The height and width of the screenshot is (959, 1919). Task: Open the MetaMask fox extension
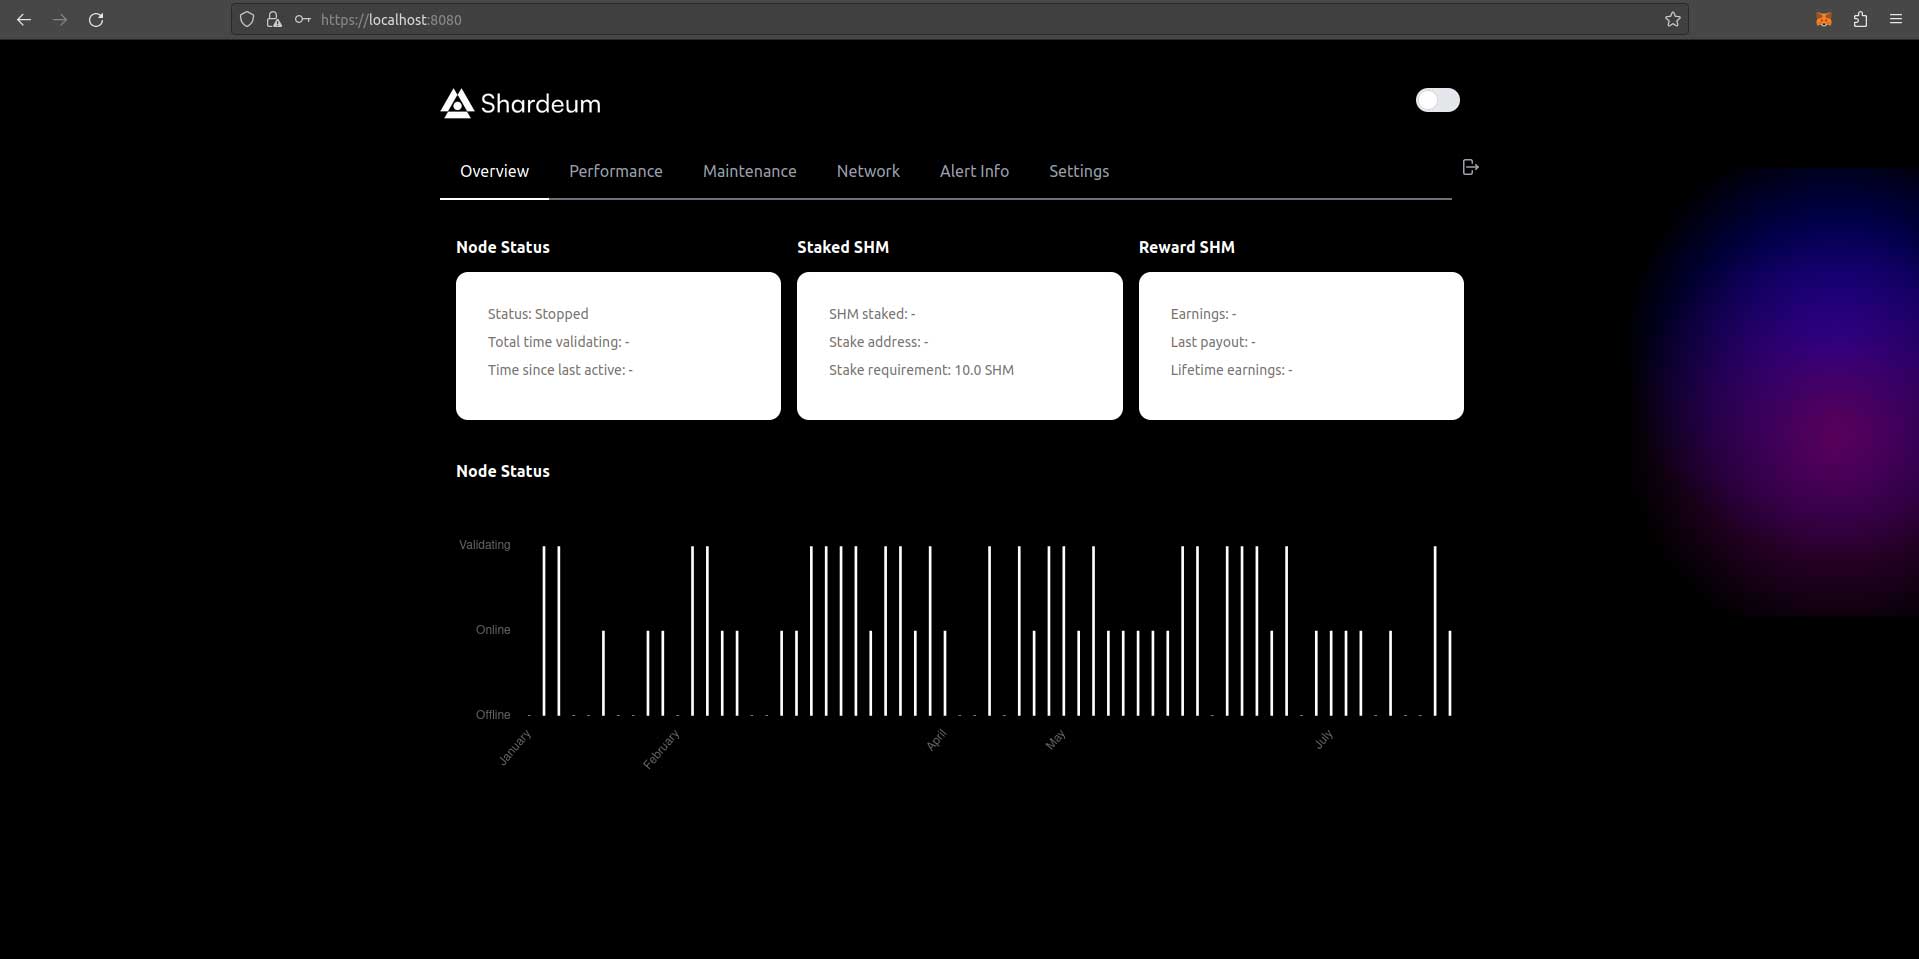(x=1824, y=19)
